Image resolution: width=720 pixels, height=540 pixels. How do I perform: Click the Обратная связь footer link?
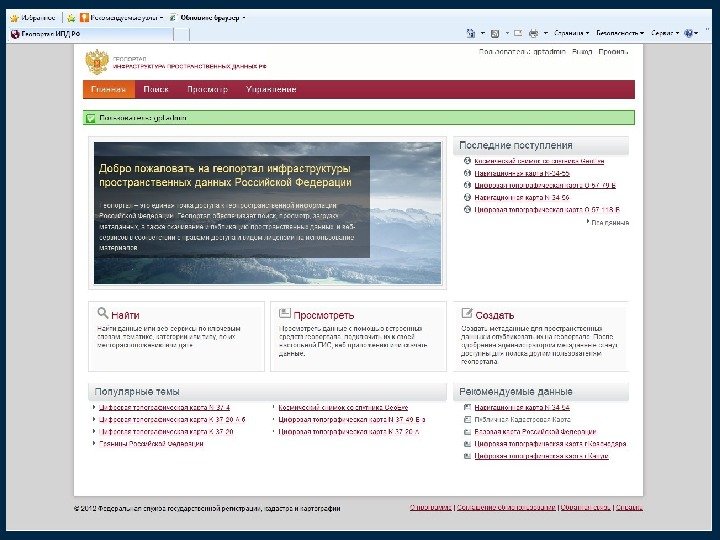(x=585, y=508)
